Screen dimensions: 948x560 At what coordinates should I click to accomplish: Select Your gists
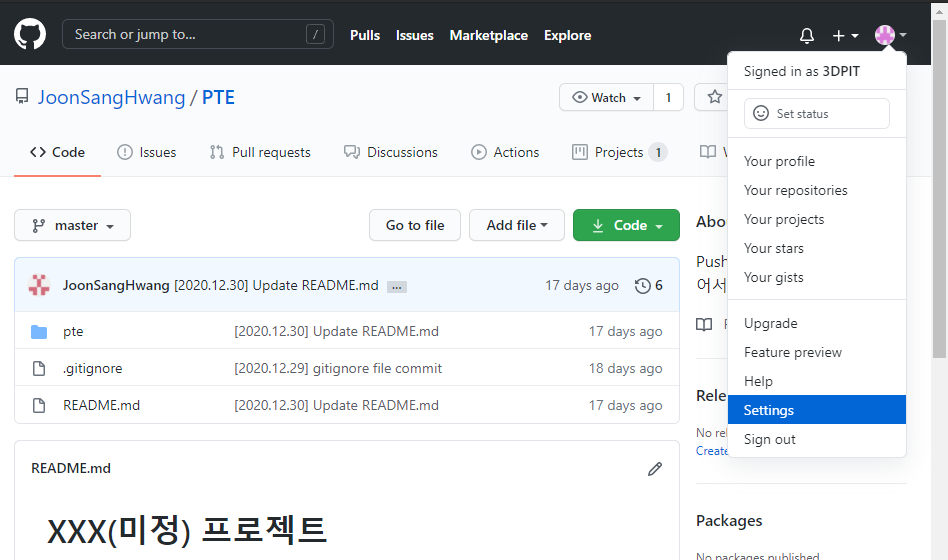[x=817, y=278]
